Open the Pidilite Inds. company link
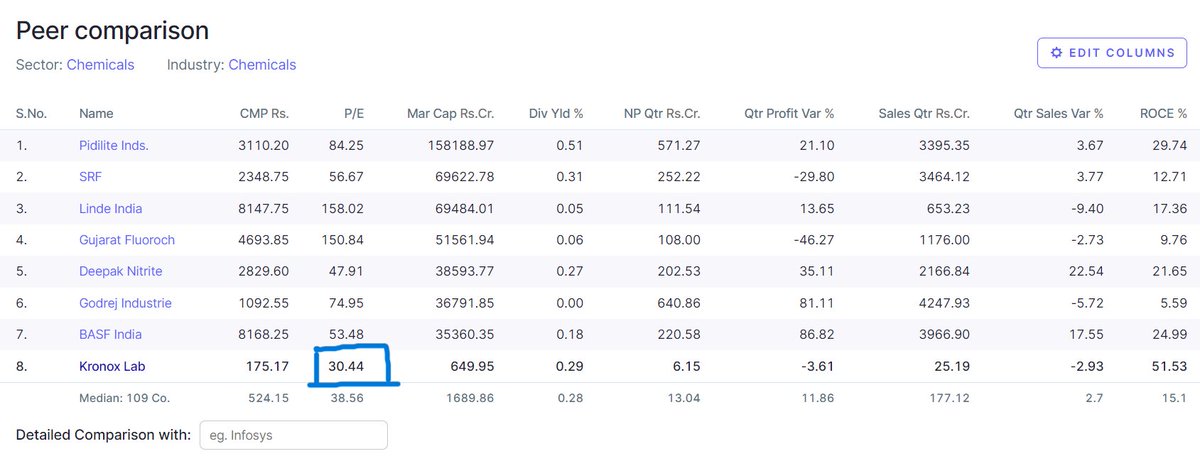1200x461 pixels. (x=114, y=146)
